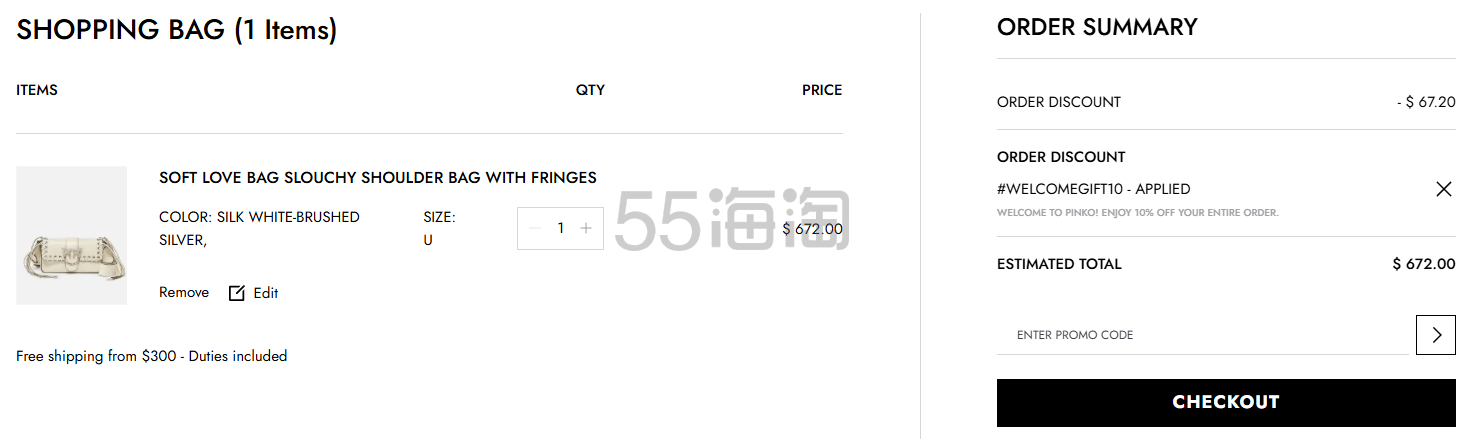Submit promo code with the arrow button

click(1436, 335)
